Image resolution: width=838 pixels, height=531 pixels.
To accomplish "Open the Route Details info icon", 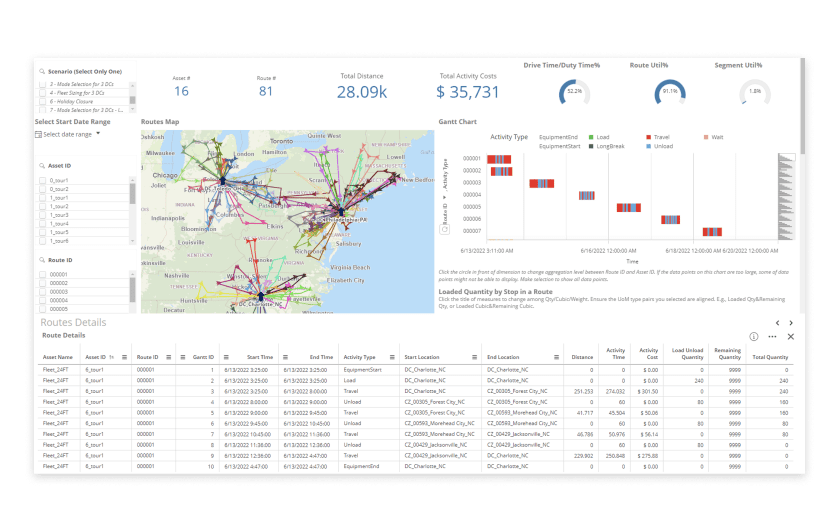I will (754, 337).
